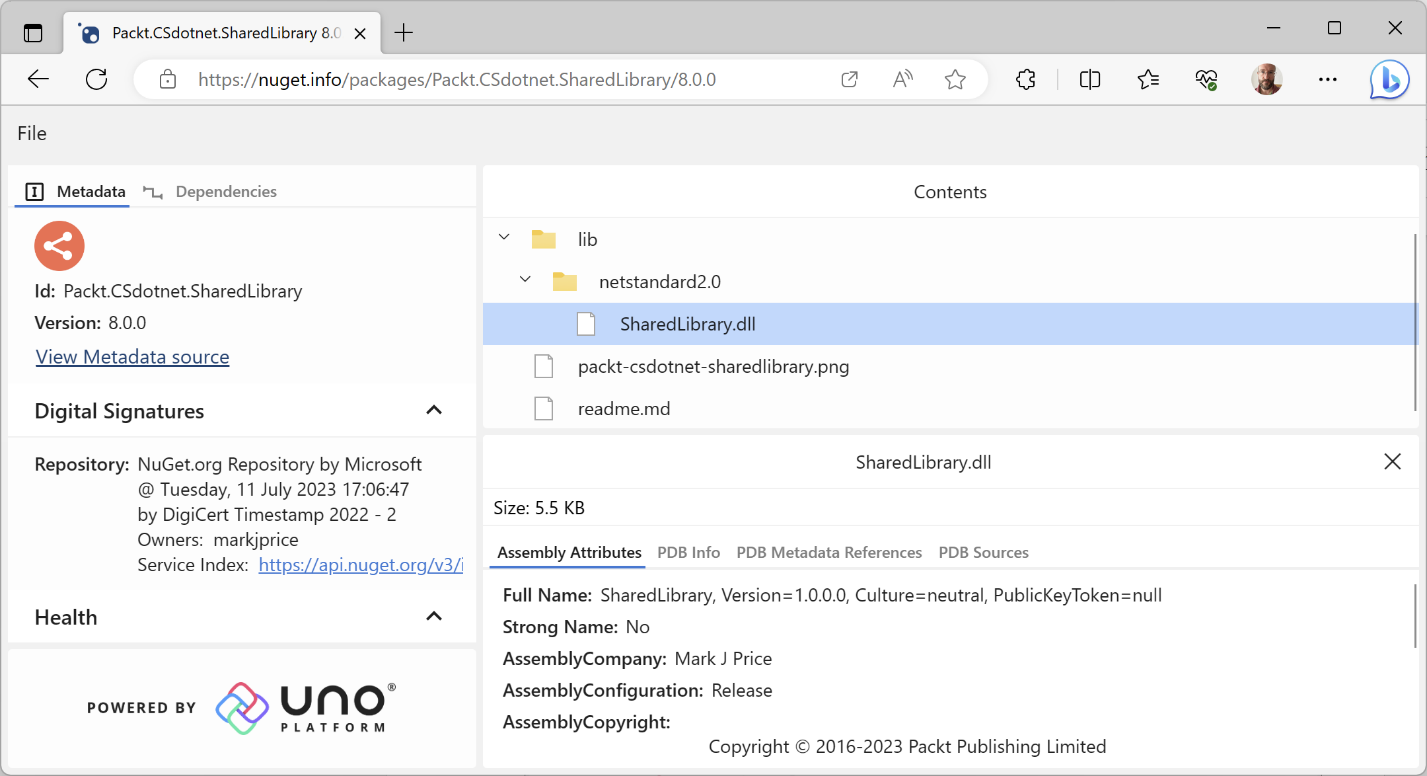Open the PDB Sources tab
Viewport: 1427px width, 776px height.
pos(984,552)
